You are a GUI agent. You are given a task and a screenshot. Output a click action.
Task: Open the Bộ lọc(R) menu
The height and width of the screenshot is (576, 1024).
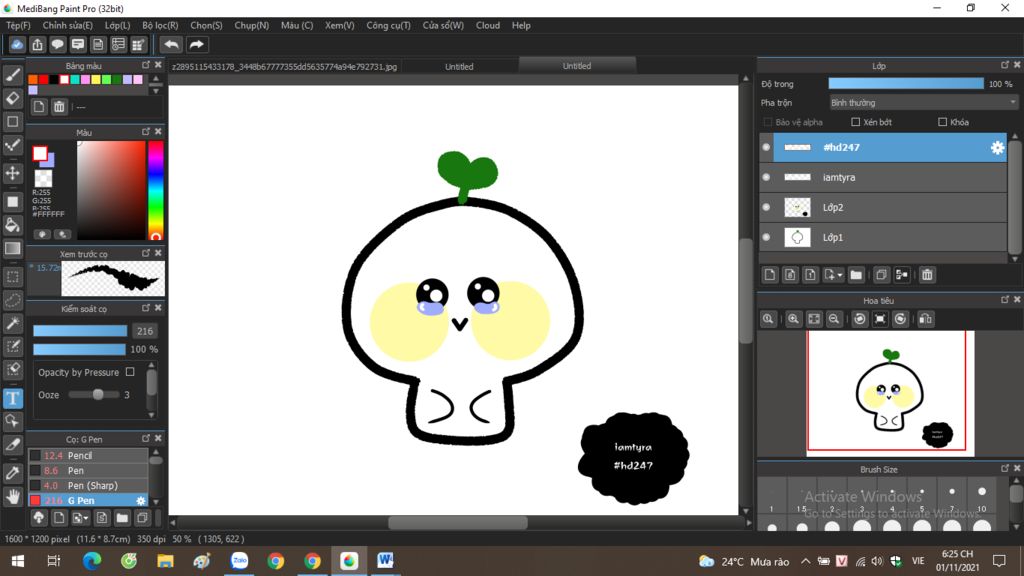click(160, 25)
